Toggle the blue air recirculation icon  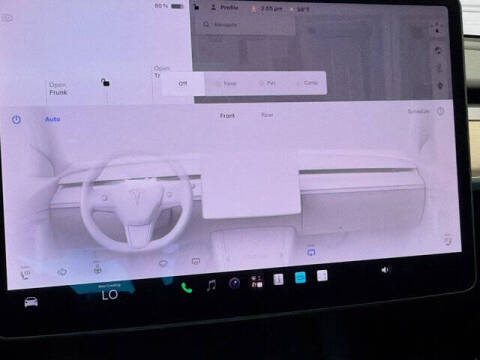click(x=311, y=252)
